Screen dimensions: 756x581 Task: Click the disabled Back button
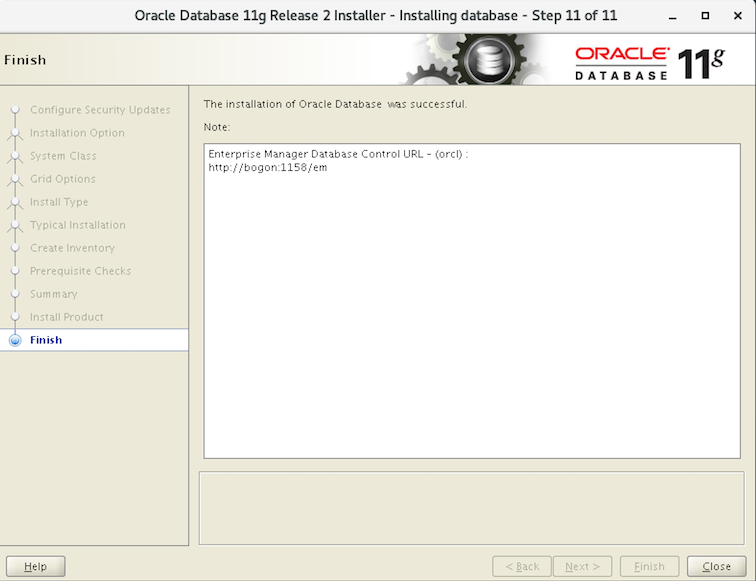(x=522, y=566)
